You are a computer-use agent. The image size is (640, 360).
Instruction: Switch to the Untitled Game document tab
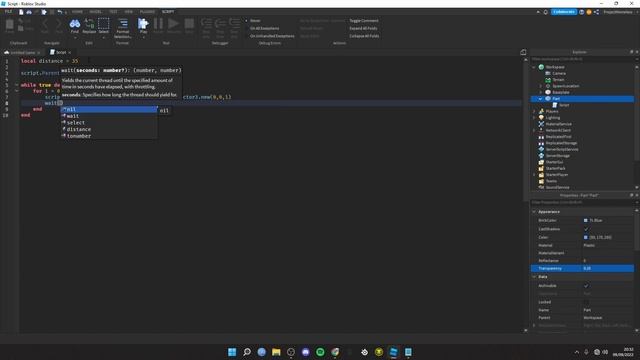(x=22, y=53)
